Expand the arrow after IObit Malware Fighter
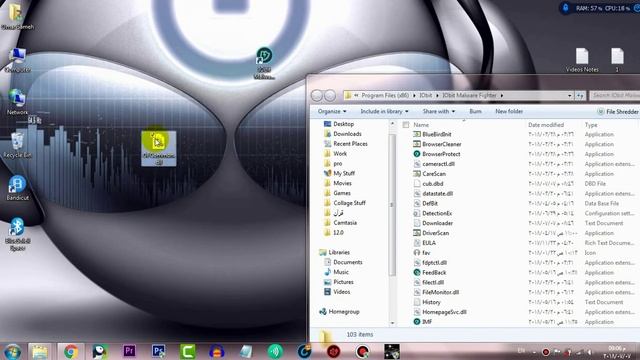Image resolution: width=640 pixels, height=360 pixels. pyautogui.click(x=502, y=96)
